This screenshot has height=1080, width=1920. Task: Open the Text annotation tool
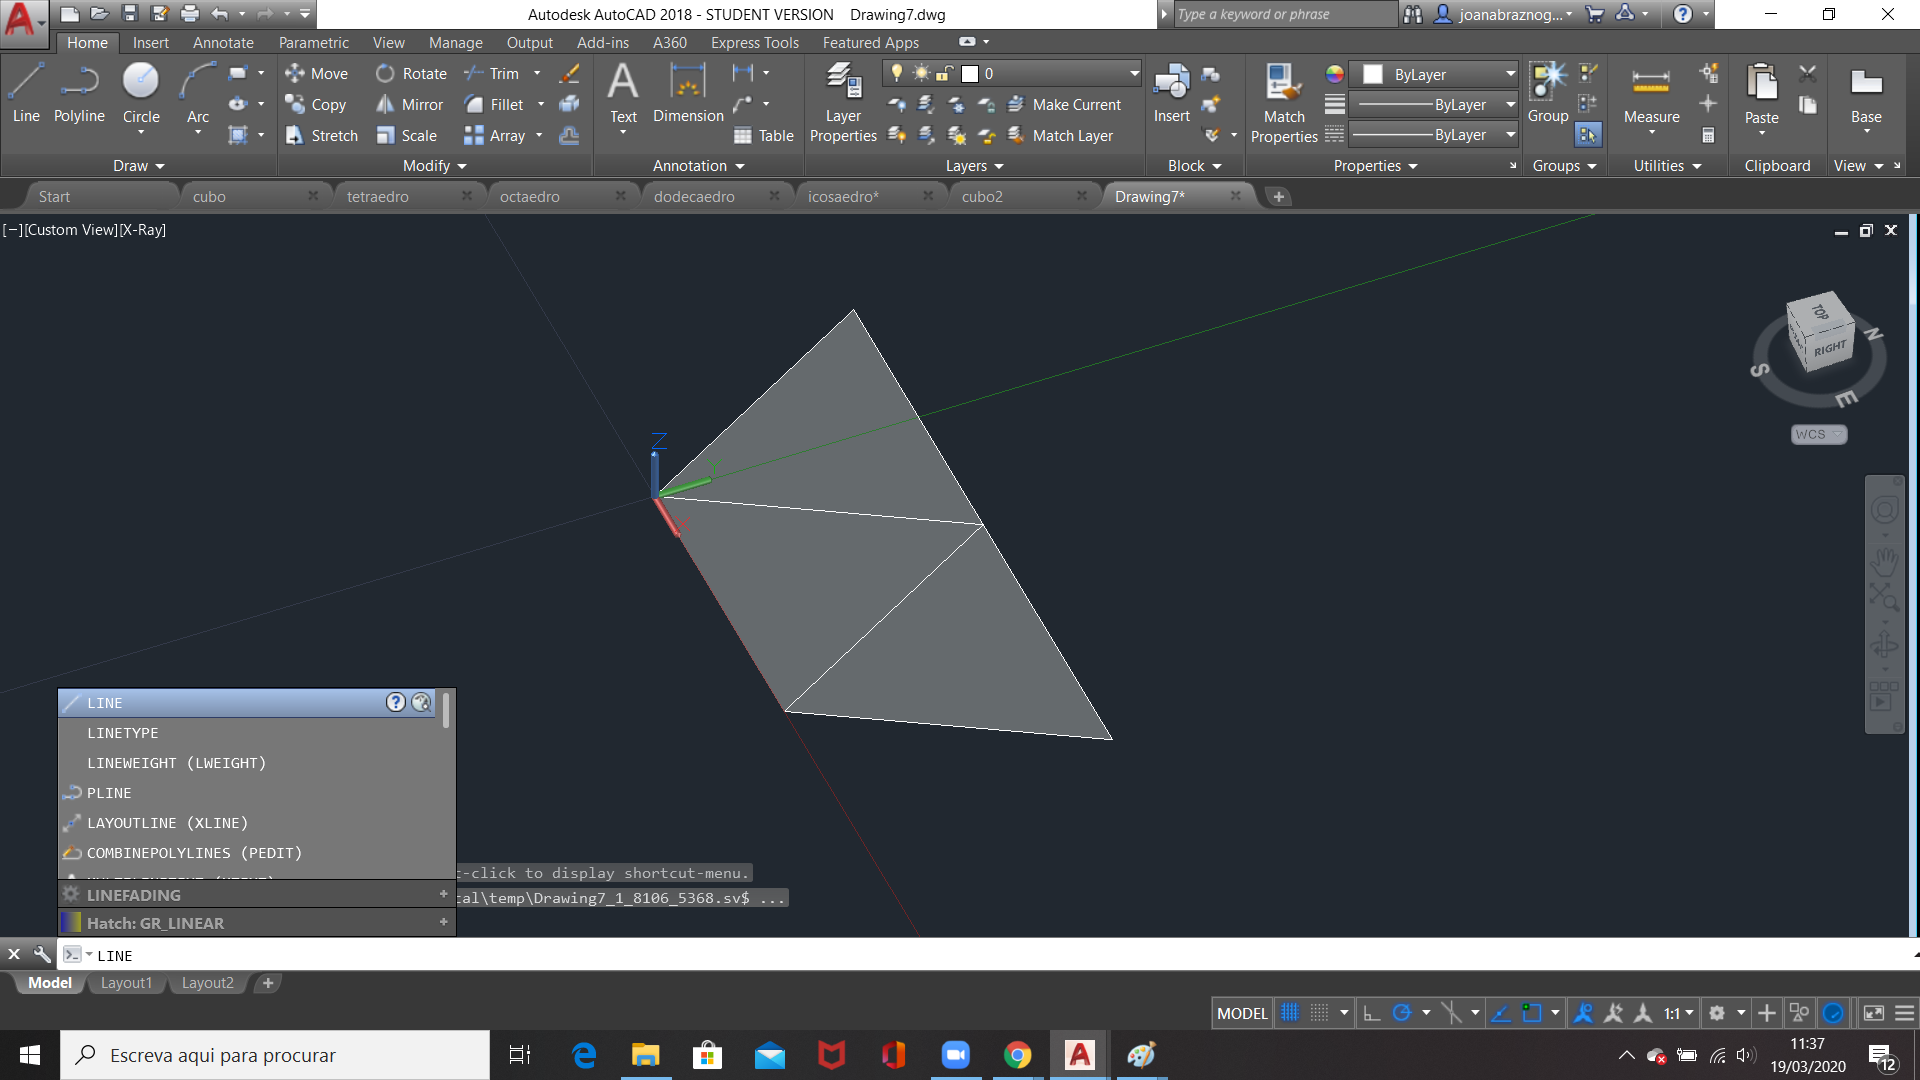click(x=623, y=93)
